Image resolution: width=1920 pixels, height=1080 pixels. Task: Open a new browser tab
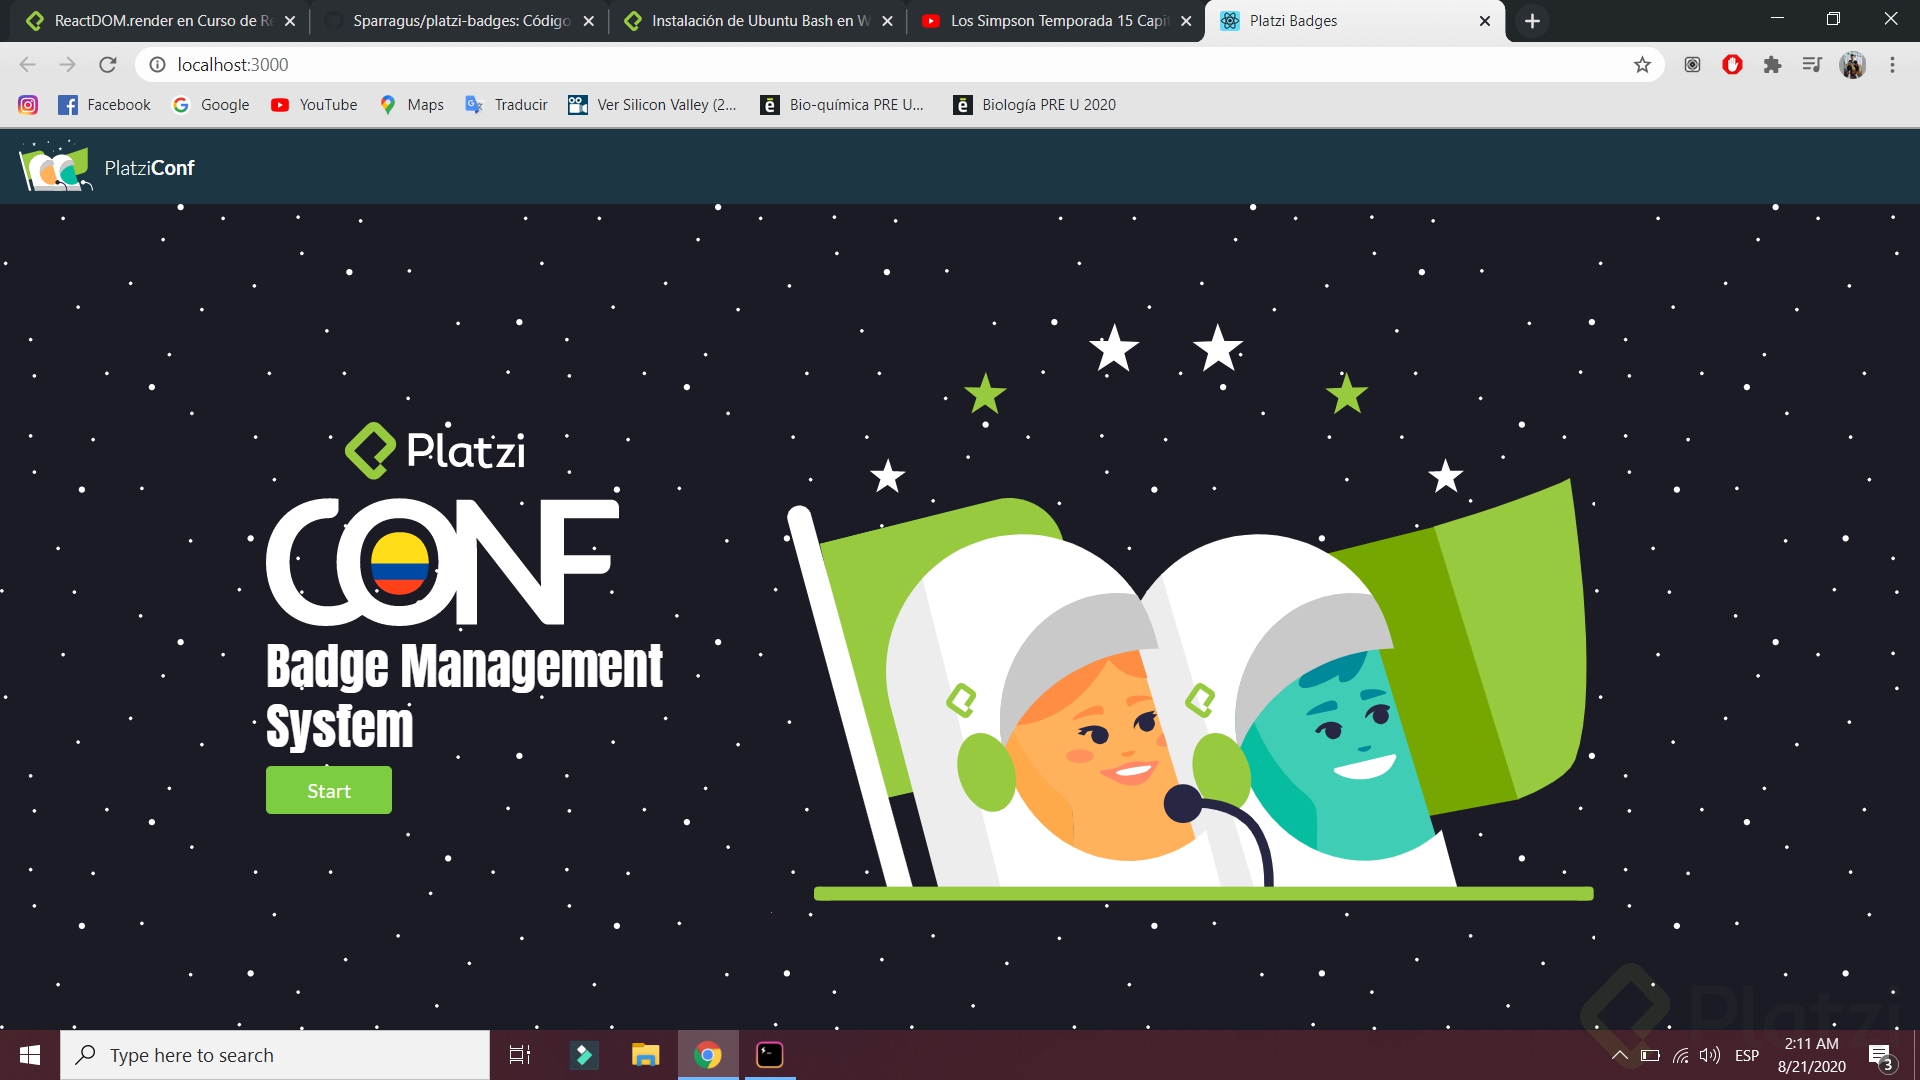pos(1532,21)
